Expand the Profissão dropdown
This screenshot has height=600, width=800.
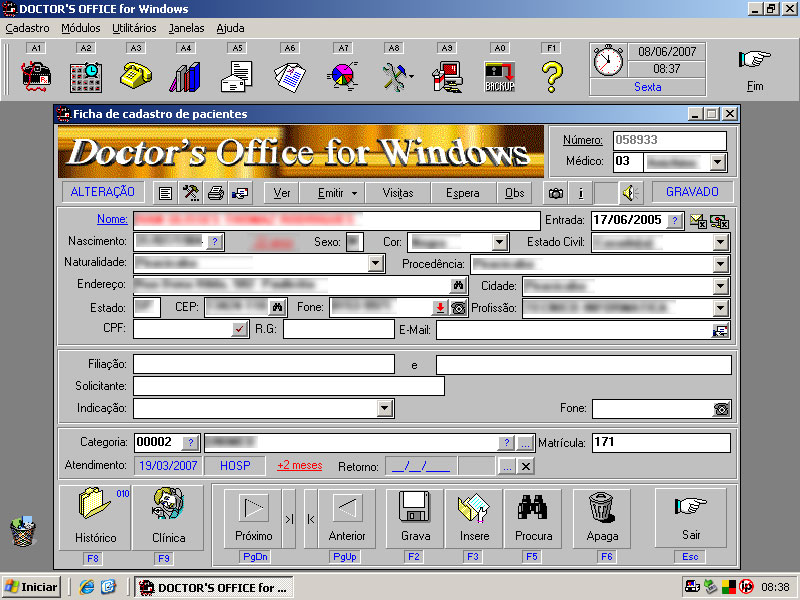pos(720,308)
